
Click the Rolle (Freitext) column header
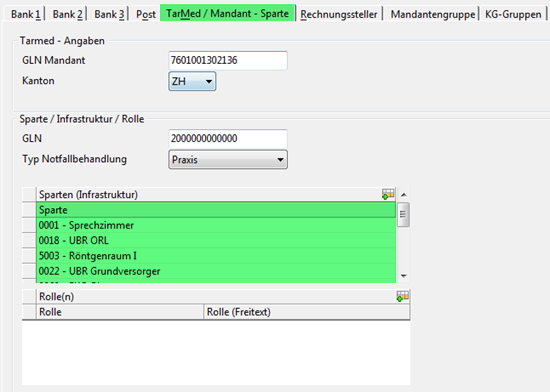pos(307,312)
